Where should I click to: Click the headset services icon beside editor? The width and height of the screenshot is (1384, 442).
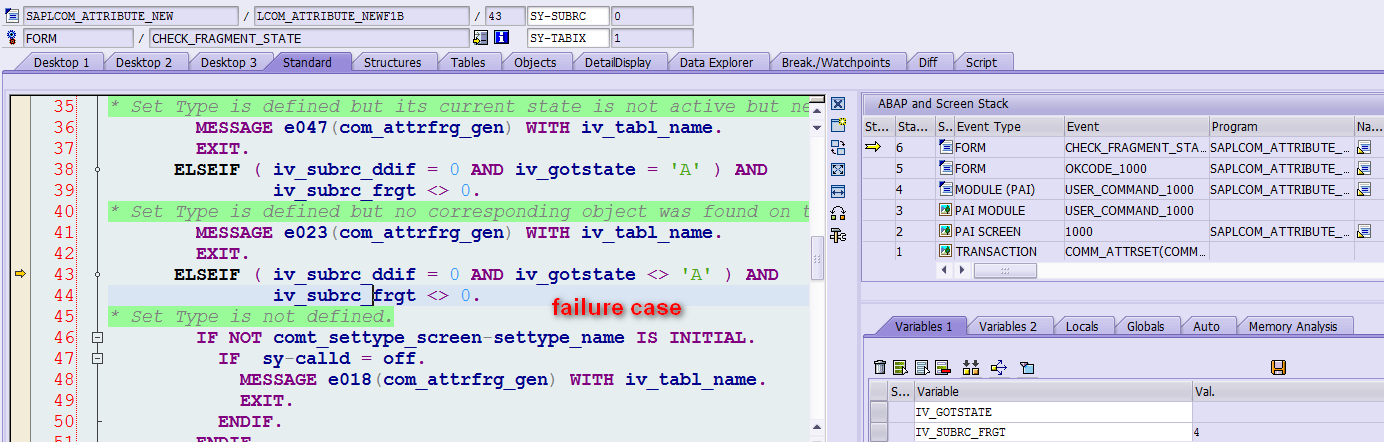[x=838, y=213]
